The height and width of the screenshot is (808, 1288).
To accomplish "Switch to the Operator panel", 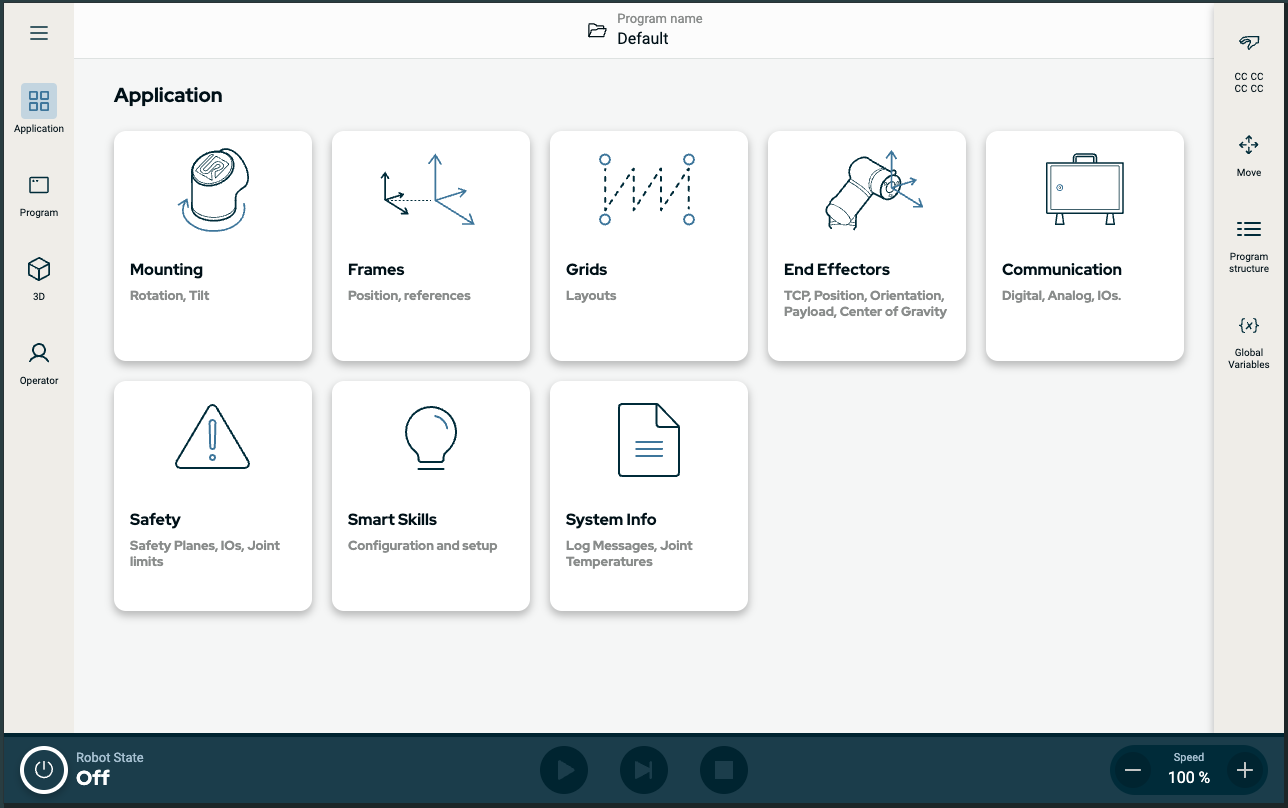I will coord(38,361).
